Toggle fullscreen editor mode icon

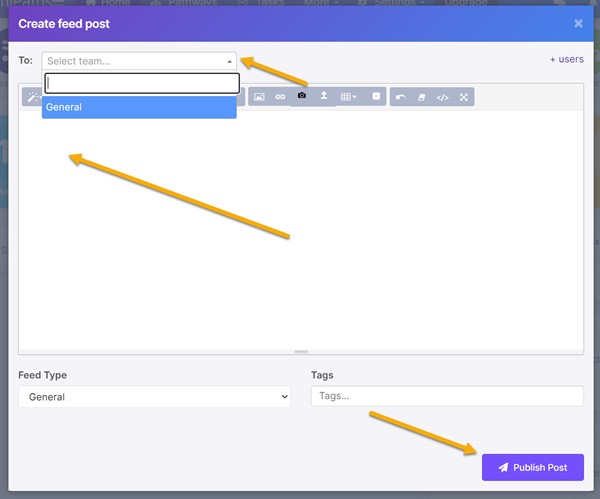(x=464, y=97)
